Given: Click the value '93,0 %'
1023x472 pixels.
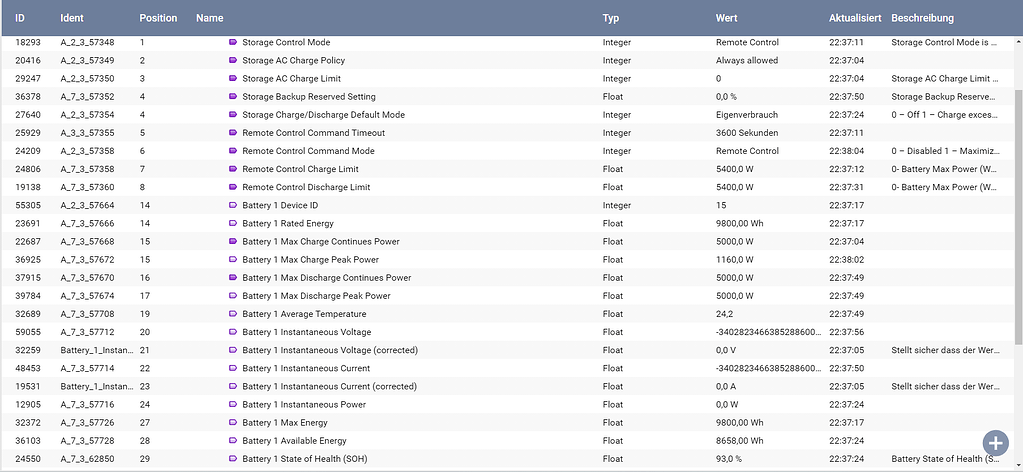Looking at the screenshot, I should [x=729, y=459].
